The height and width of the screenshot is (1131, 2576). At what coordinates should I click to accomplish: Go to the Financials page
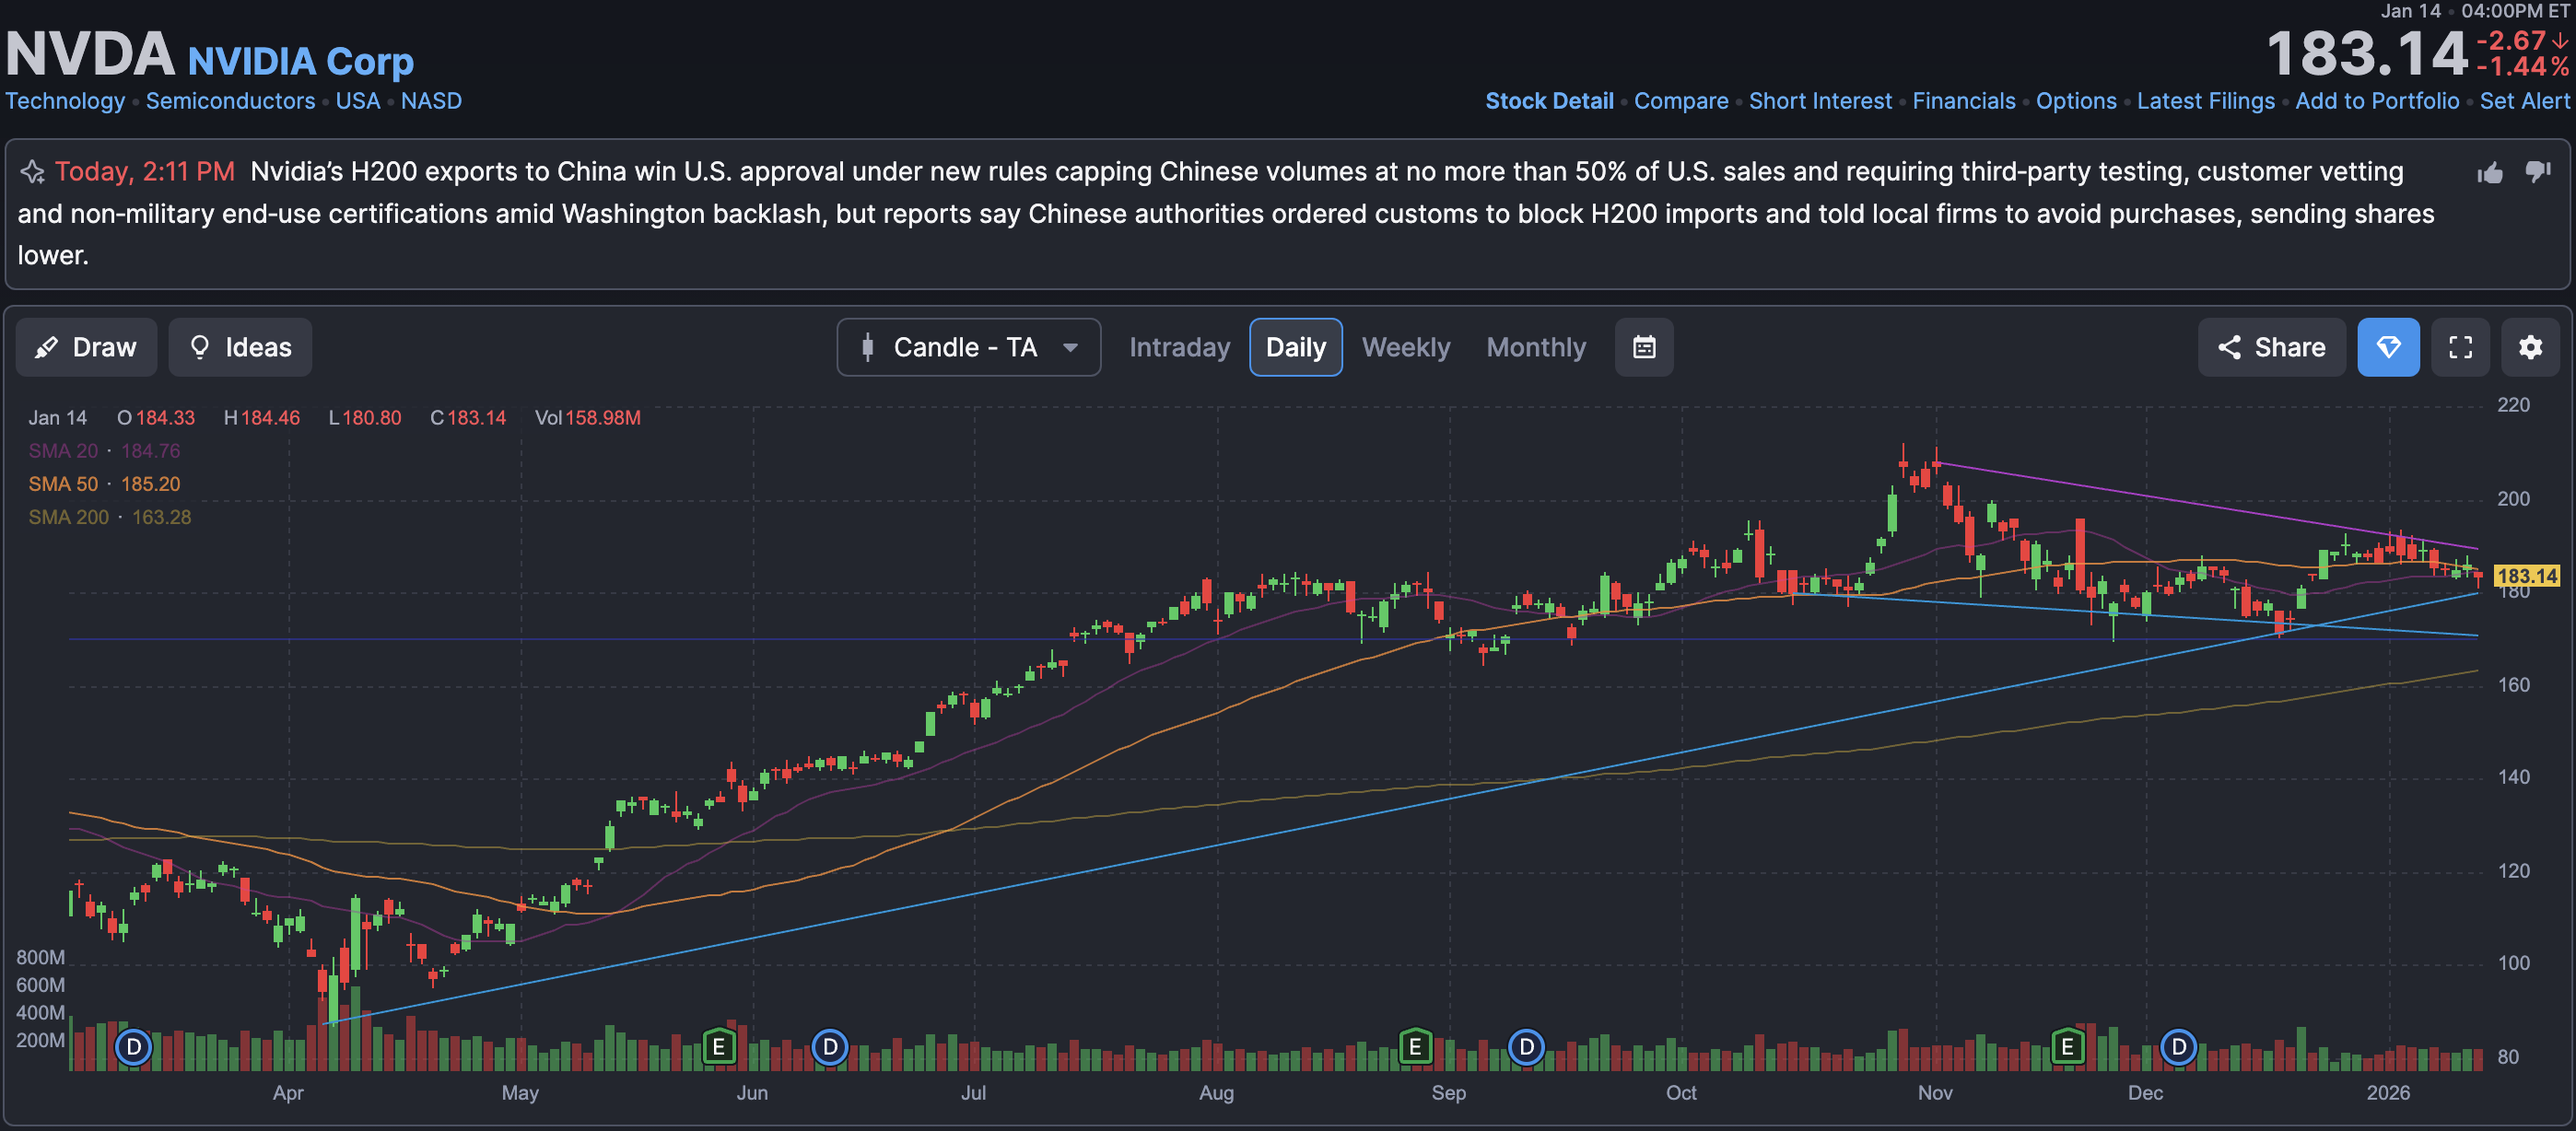(x=1963, y=101)
